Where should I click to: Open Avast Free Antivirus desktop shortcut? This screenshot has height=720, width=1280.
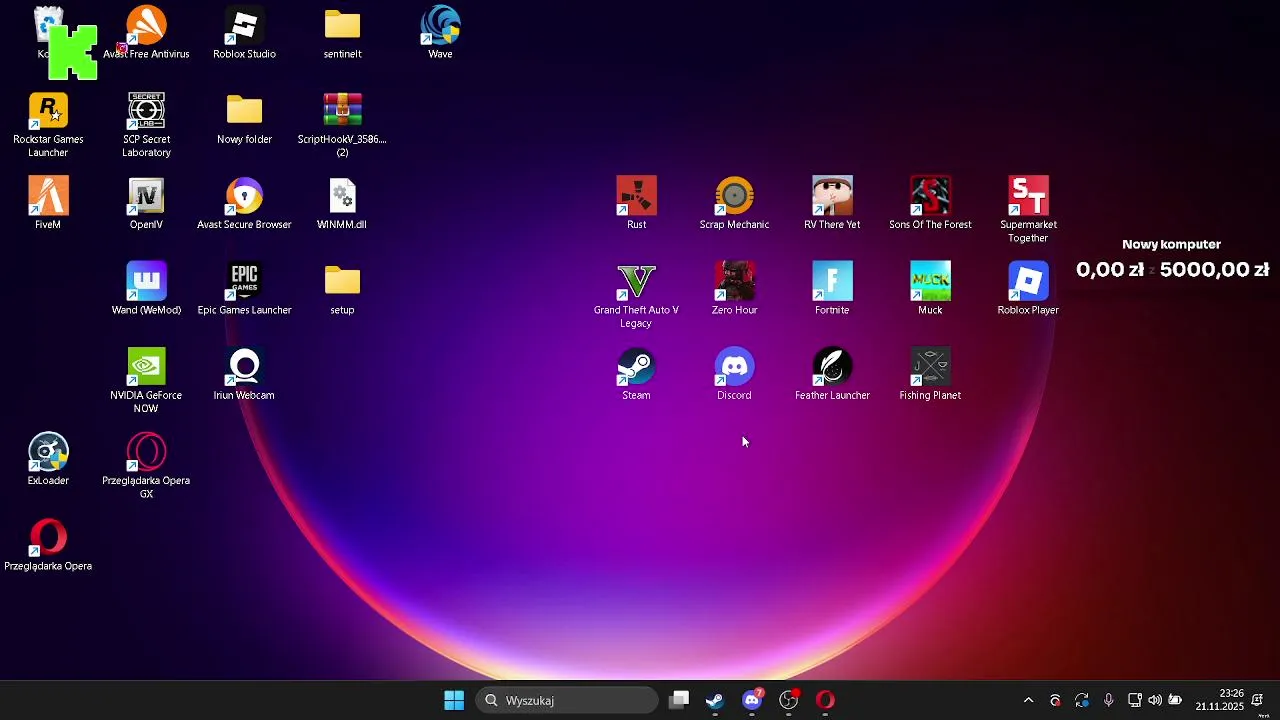pyautogui.click(x=146, y=33)
